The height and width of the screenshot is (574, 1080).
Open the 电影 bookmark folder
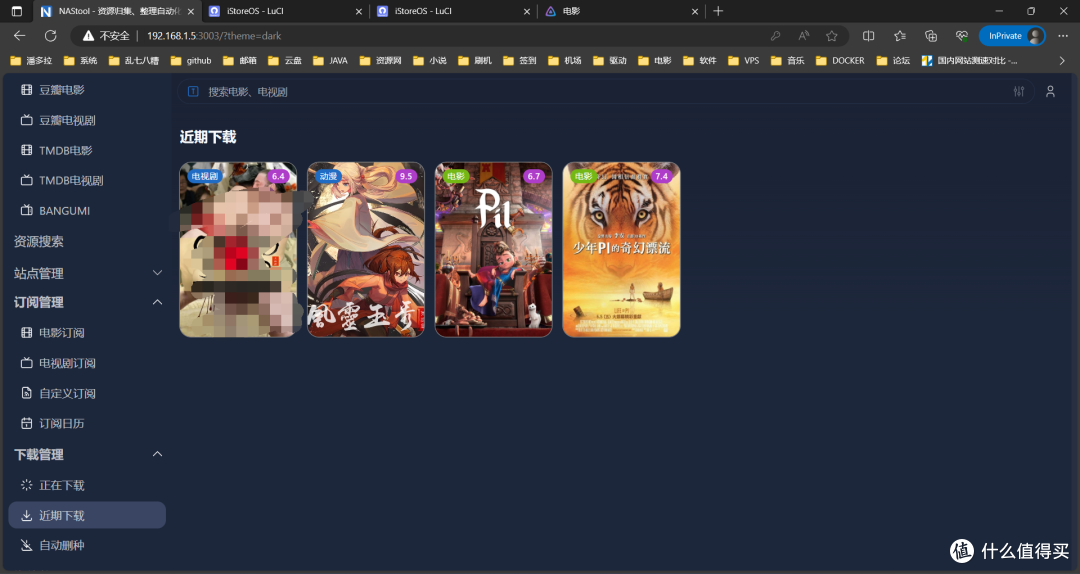coord(654,61)
